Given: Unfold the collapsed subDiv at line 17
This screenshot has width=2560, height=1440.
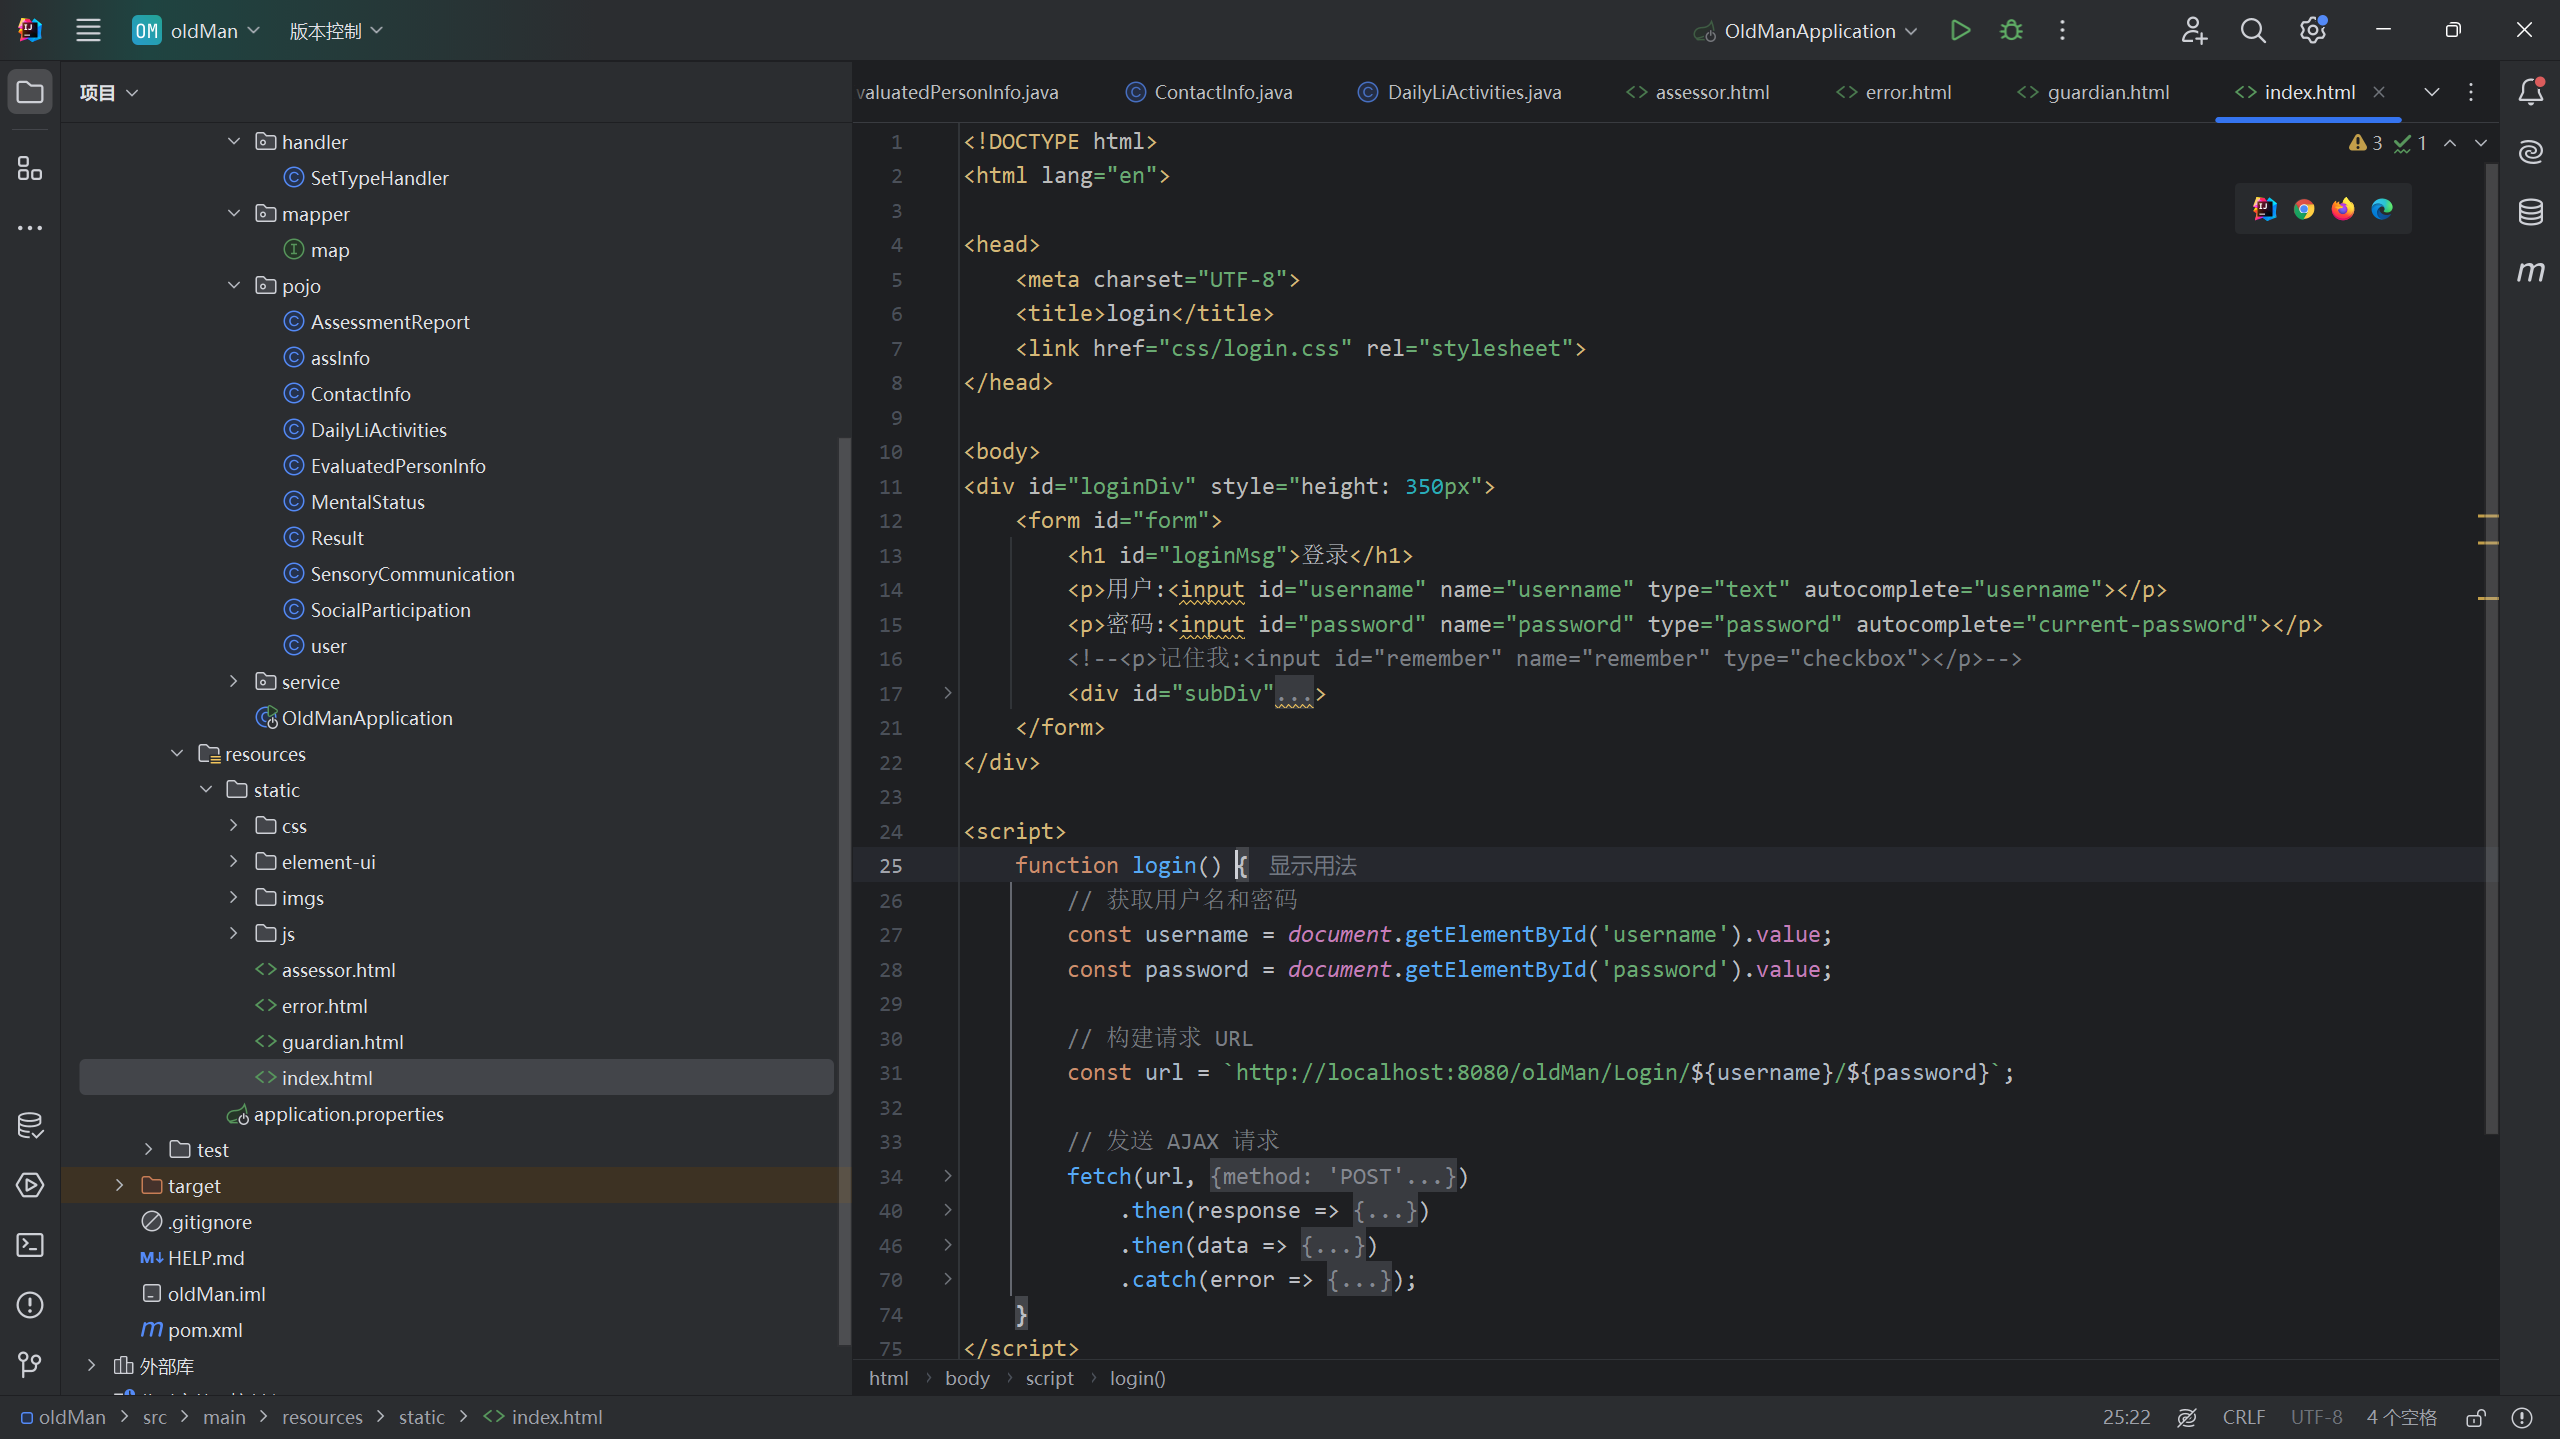Looking at the screenshot, I should pyautogui.click(x=948, y=692).
